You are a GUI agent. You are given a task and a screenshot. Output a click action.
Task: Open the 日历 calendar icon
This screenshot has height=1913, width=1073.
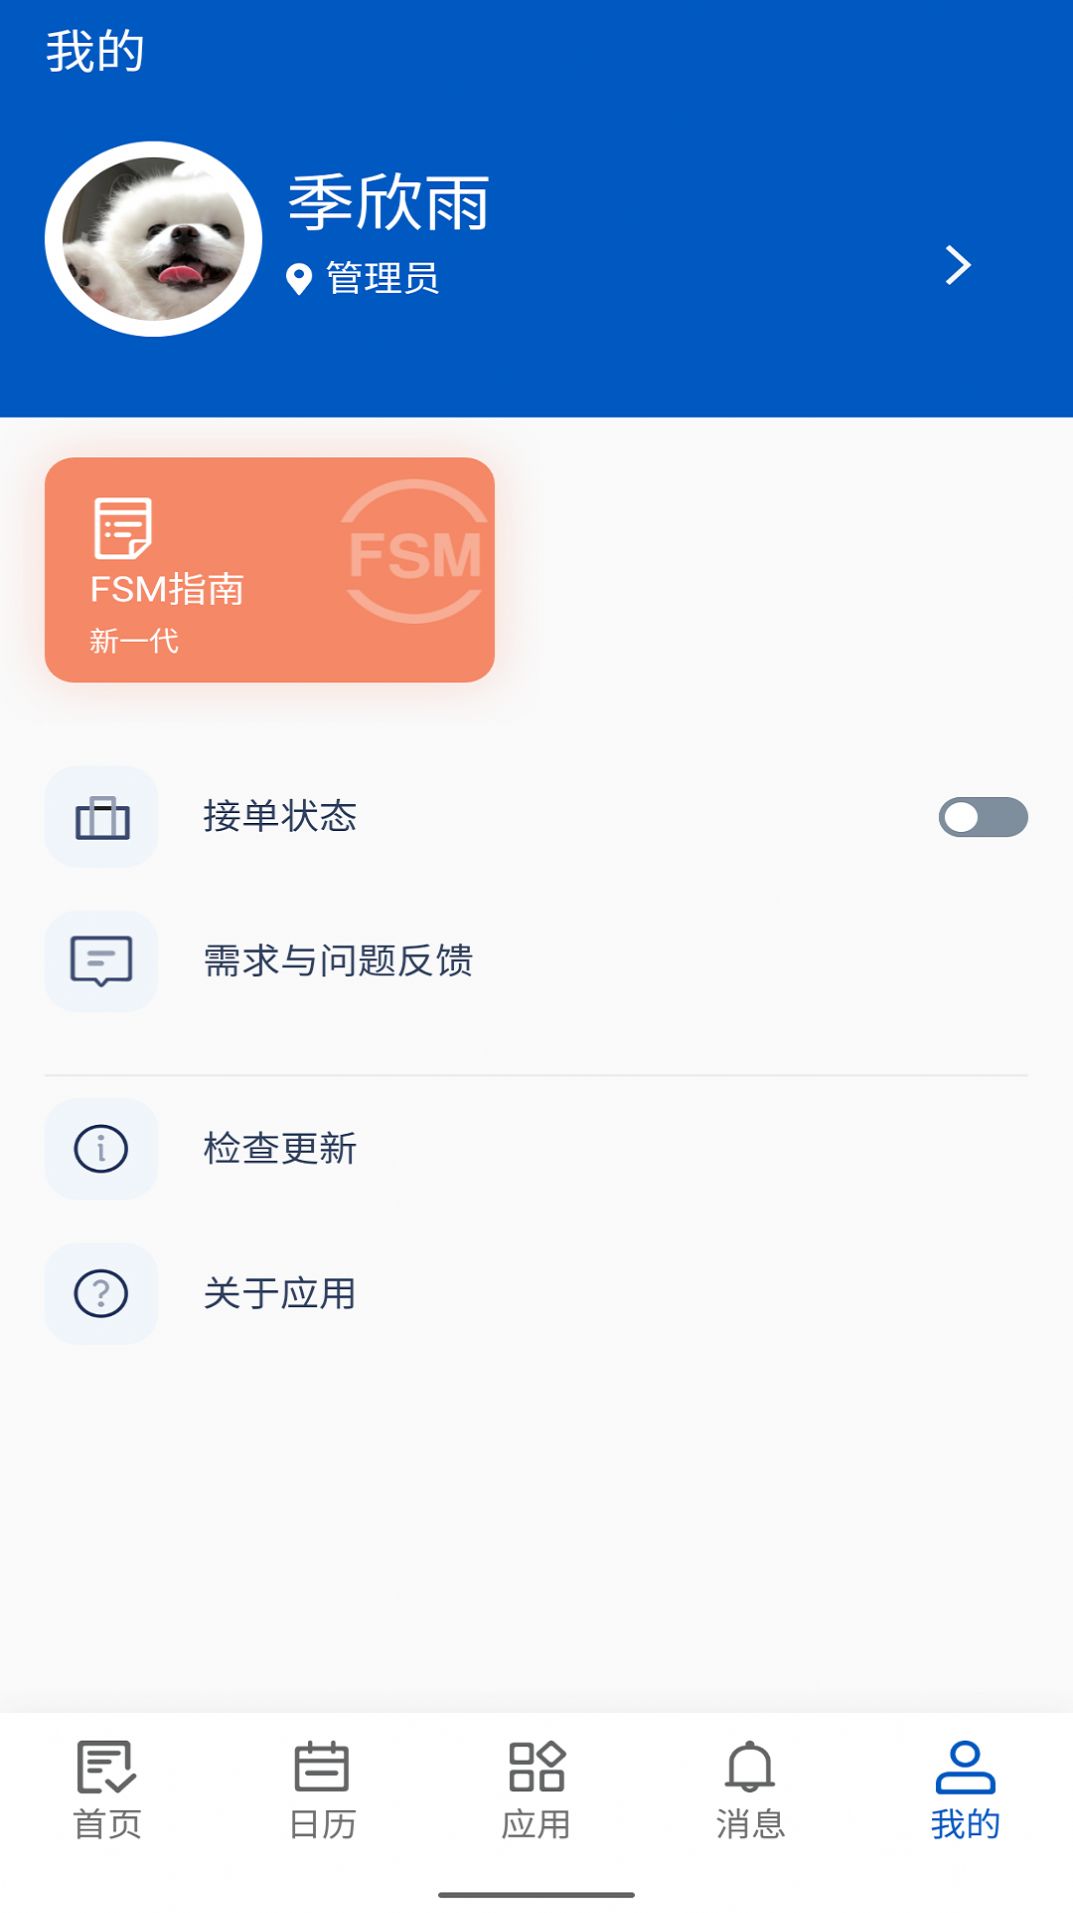click(319, 1785)
